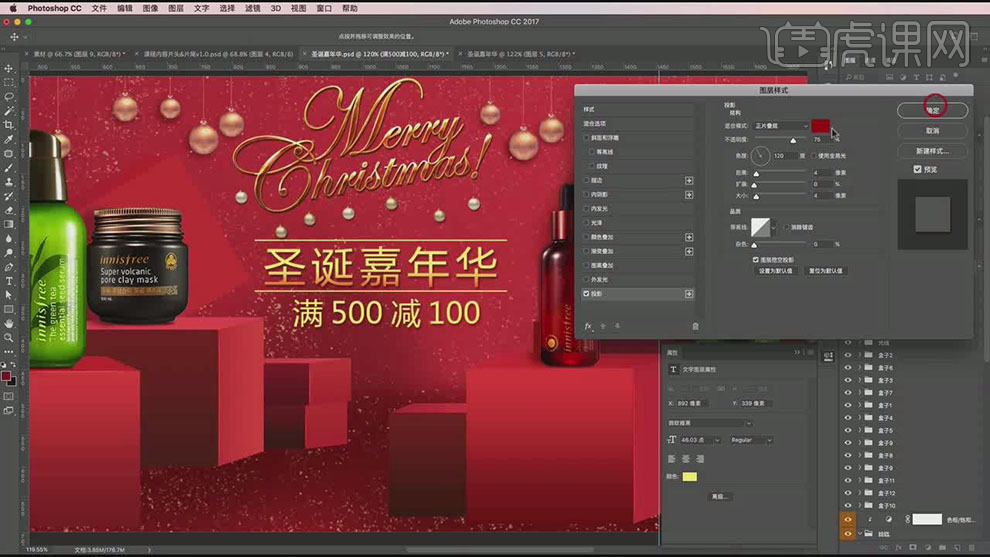Toggle Layer Knocks Out Drop Shadow checkbox

pyautogui.click(x=755, y=260)
